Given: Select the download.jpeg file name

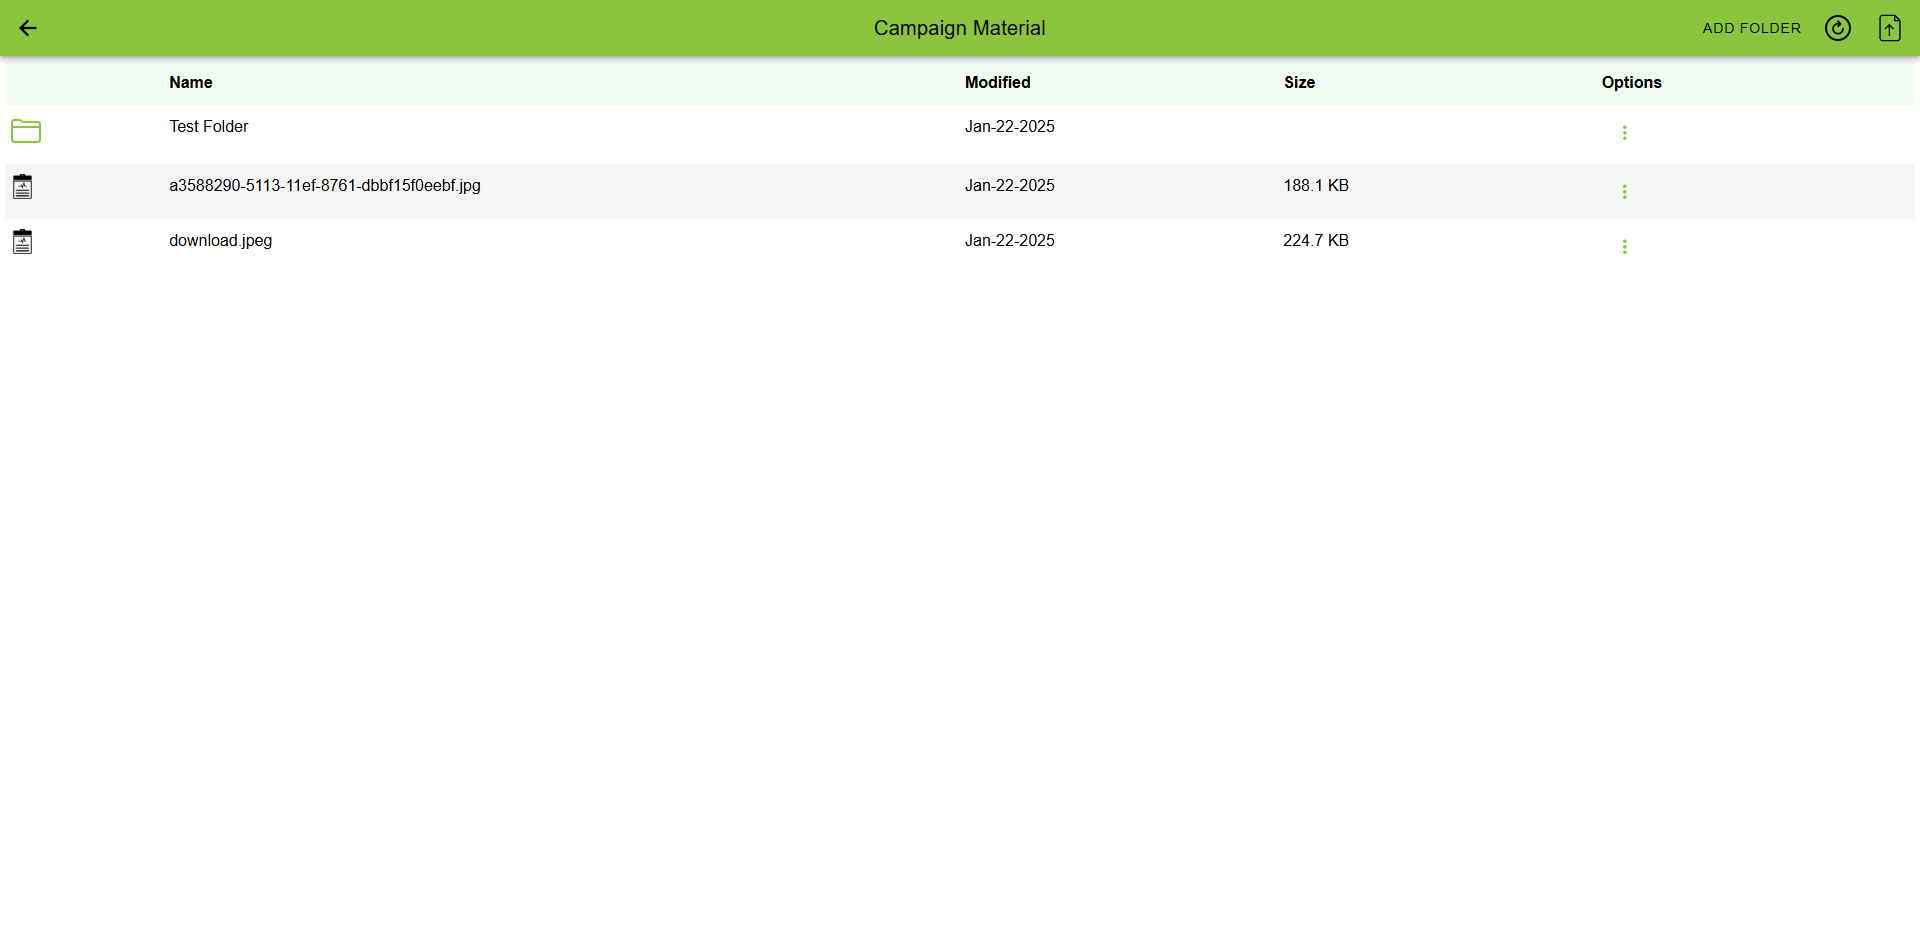Looking at the screenshot, I should pyautogui.click(x=220, y=240).
